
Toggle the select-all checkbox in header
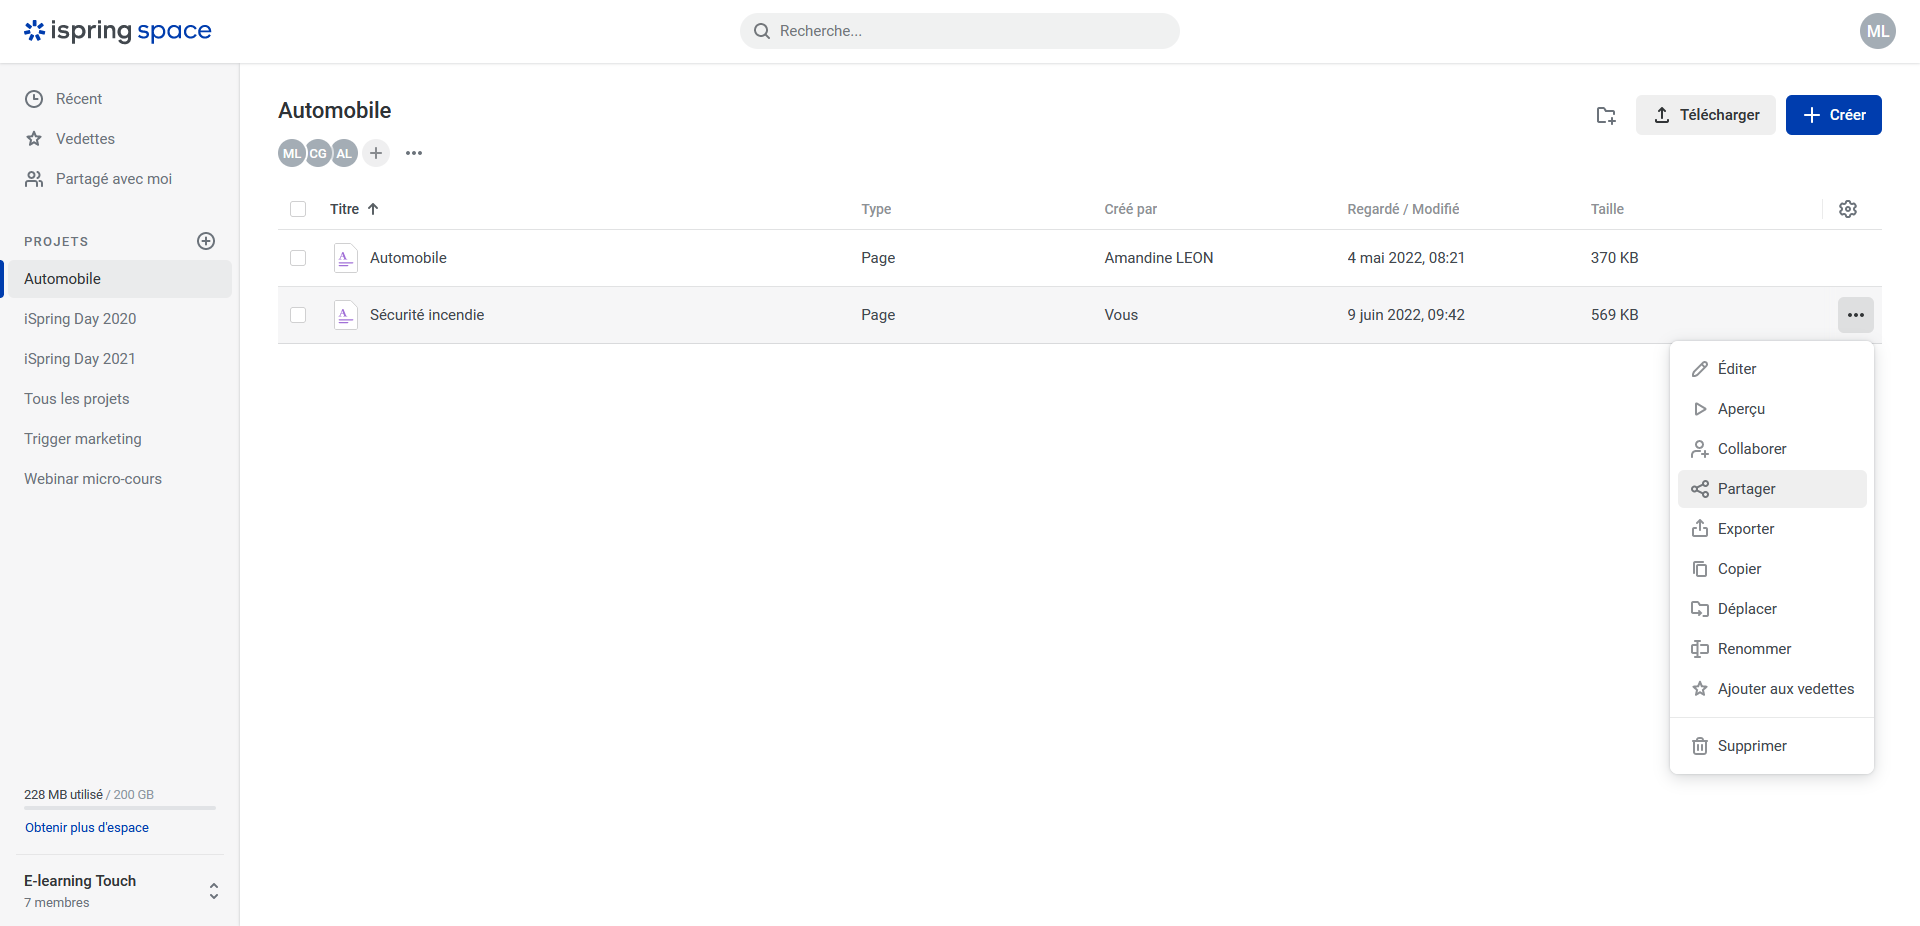[298, 209]
